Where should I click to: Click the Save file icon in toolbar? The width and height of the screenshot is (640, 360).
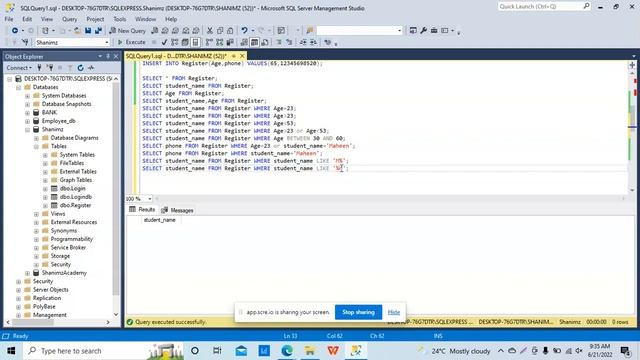tap(88, 31)
